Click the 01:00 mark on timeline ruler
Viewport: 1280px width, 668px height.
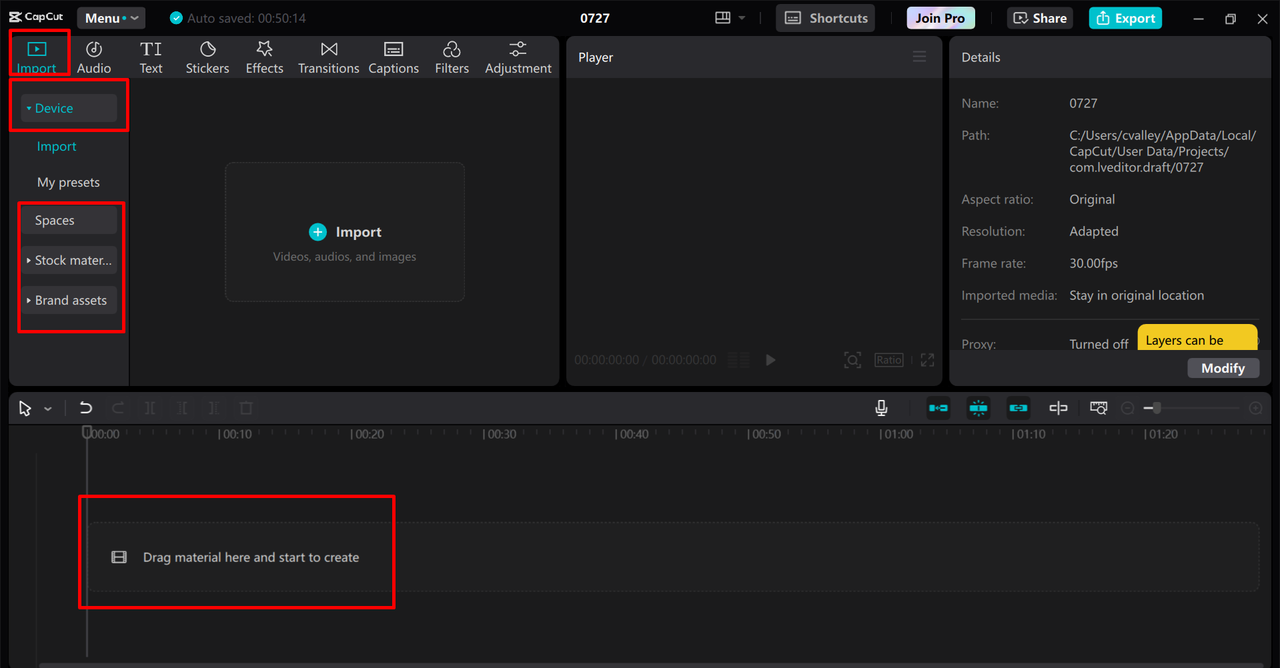tap(897, 434)
